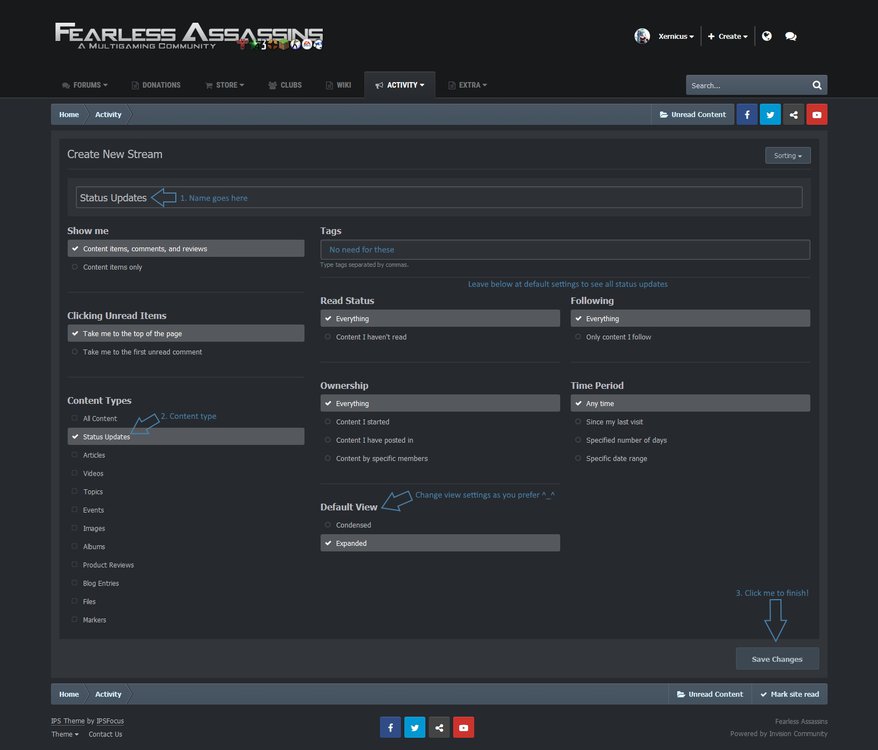Screen dimensions: 878x750
Task: Expand the Store menu
Action: click(x=225, y=85)
